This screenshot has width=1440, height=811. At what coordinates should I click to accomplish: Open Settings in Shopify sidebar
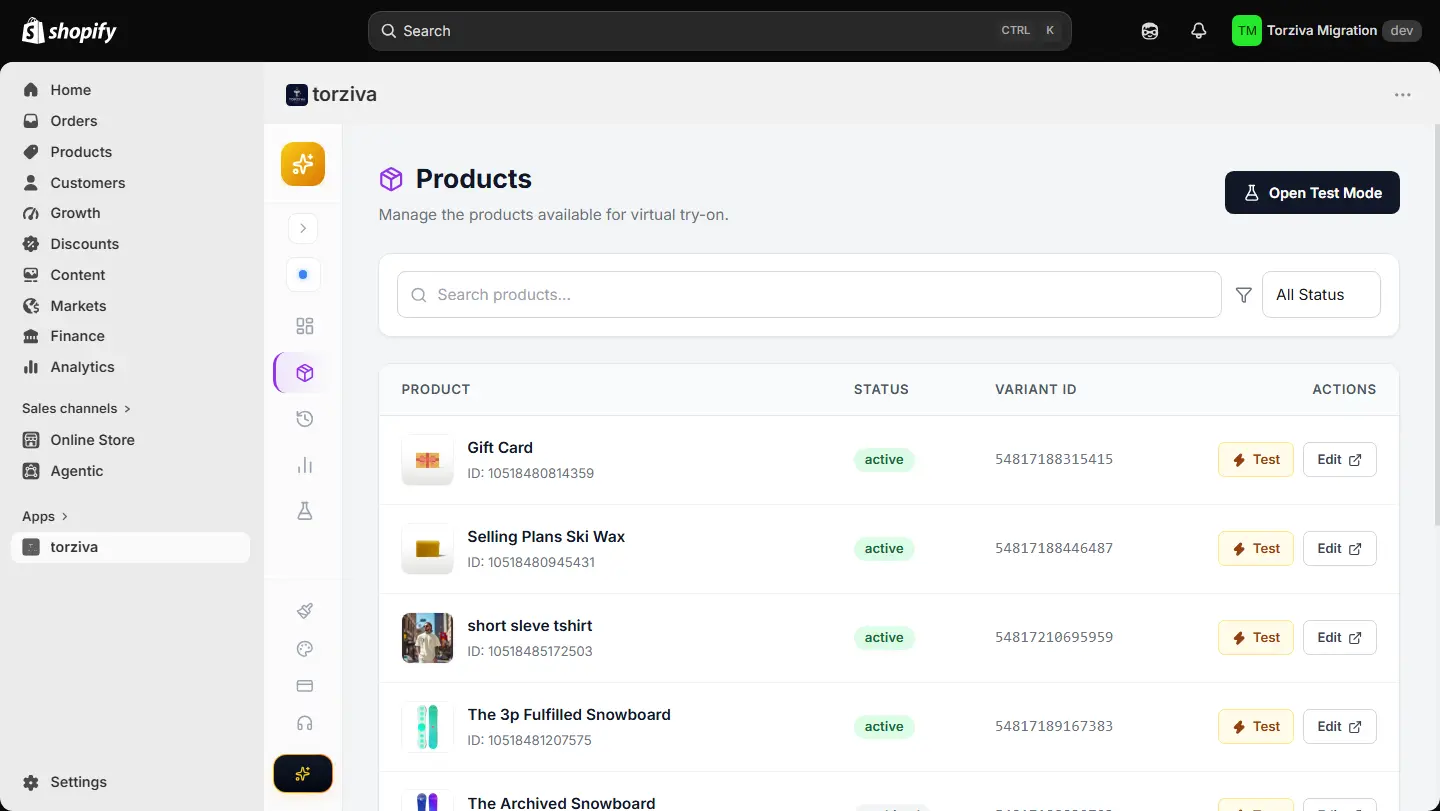click(131, 782)
